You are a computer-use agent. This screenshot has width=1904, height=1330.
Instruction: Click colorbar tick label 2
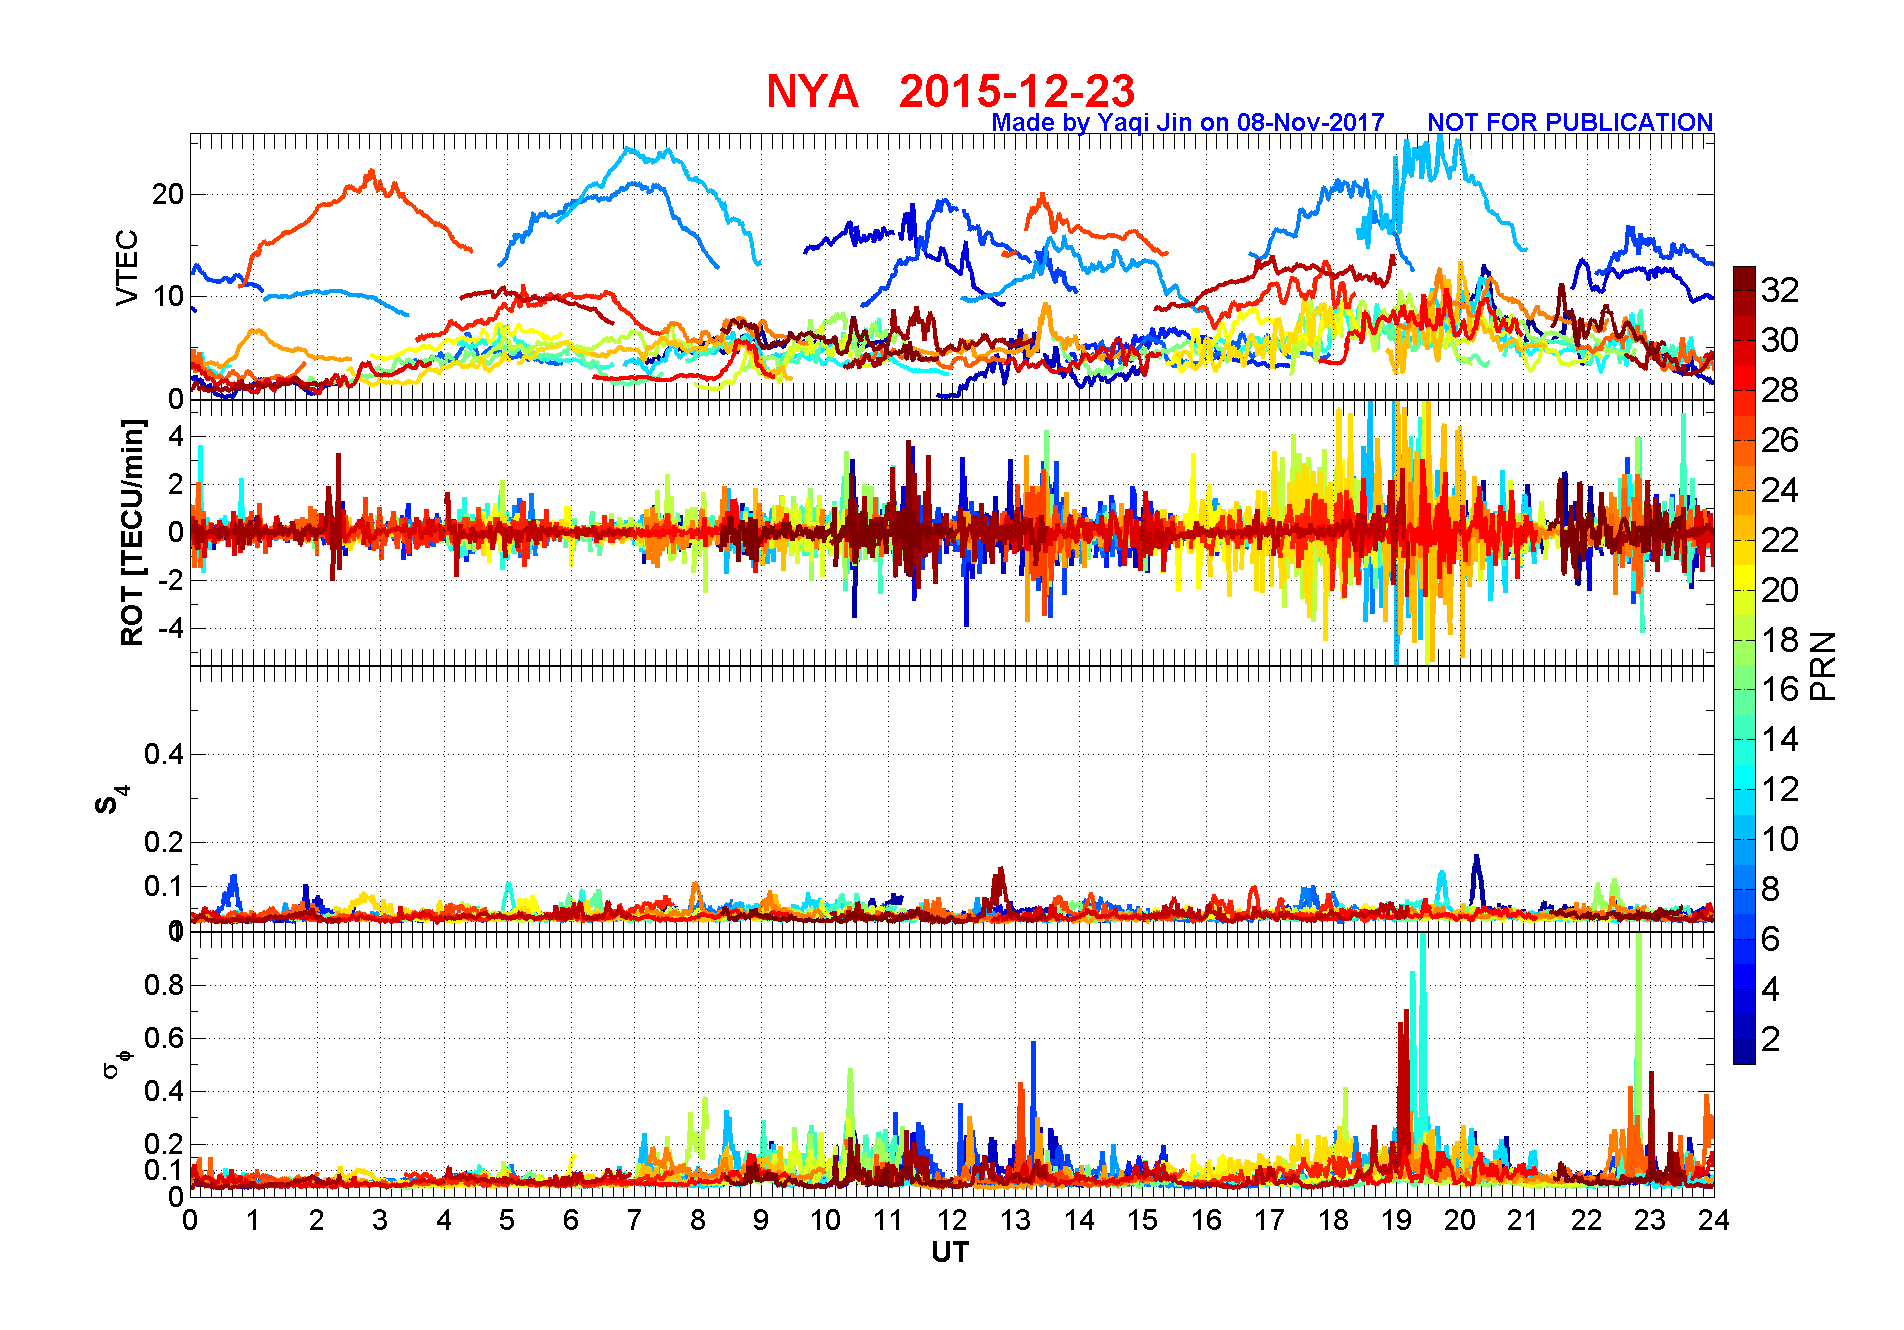1771,1039
